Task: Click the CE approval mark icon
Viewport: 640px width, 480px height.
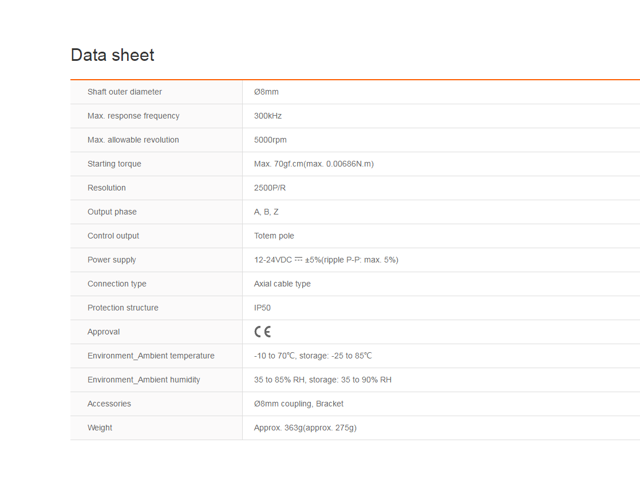Action: pos(262,331)
